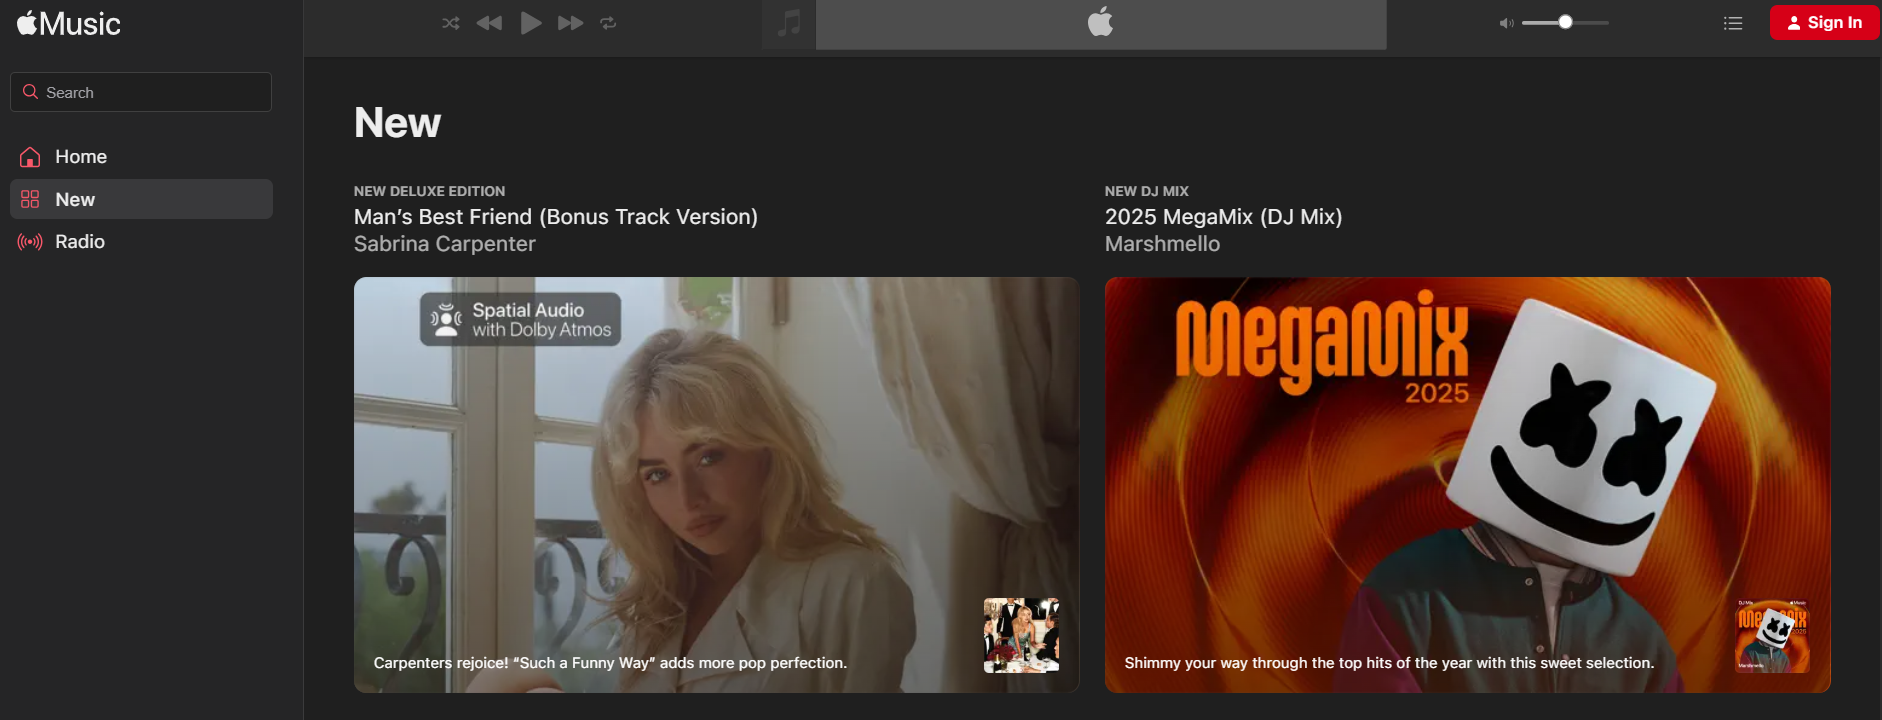Click the small MegaMix album cover thumbnail
Viewport: 1882px width, 720px height.
[1773, 635]
